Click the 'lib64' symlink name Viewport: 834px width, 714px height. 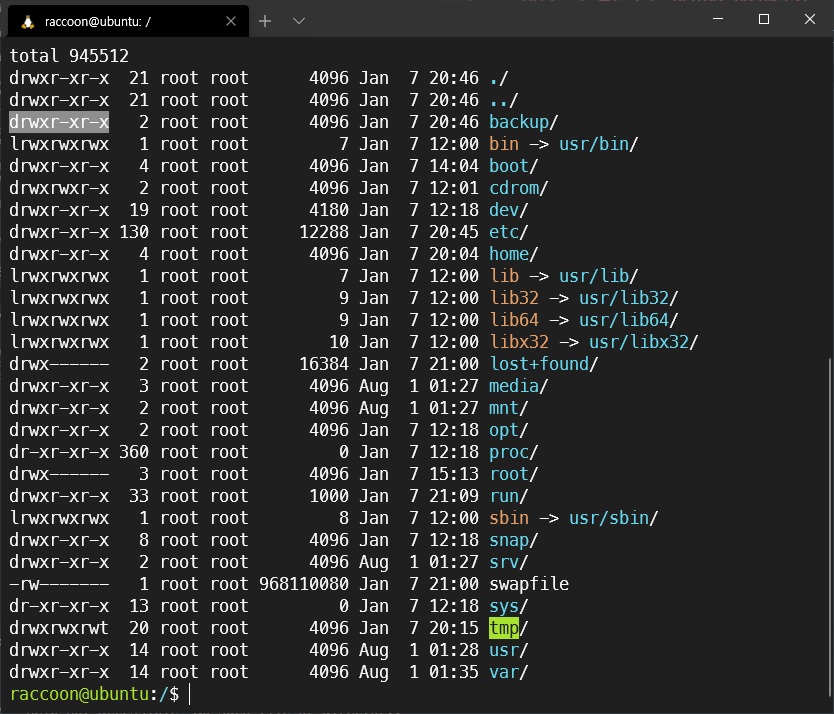coord(514,320)
